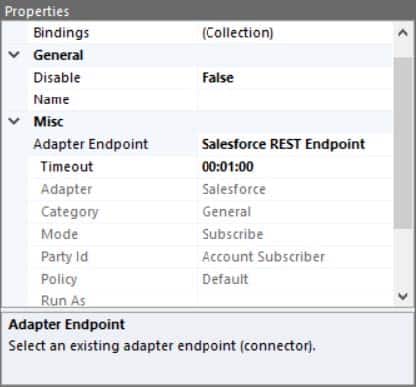Collapse the General category chevron
This screenshot has height=387, width=416.
click(14, 55)
